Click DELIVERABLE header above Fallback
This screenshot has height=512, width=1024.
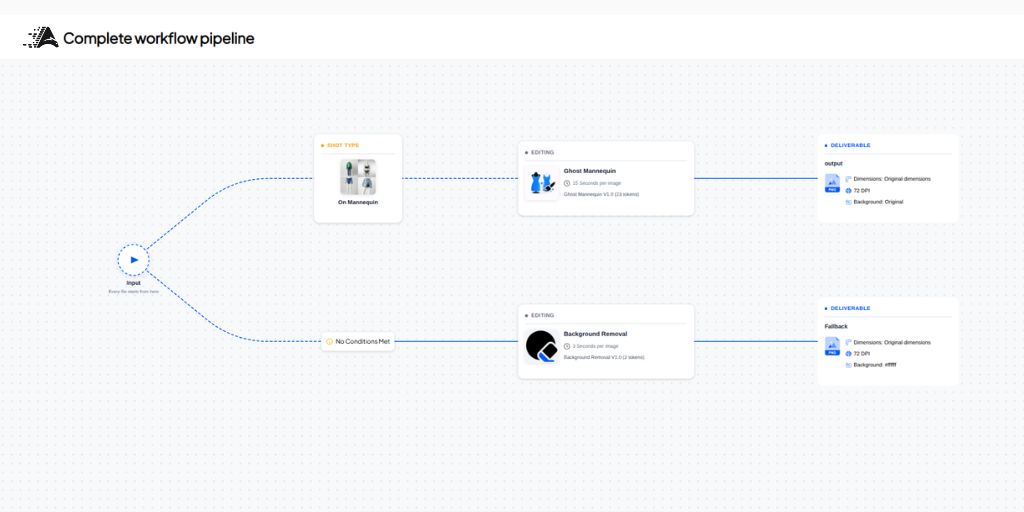pyautogui.click(x=850, y=308)
